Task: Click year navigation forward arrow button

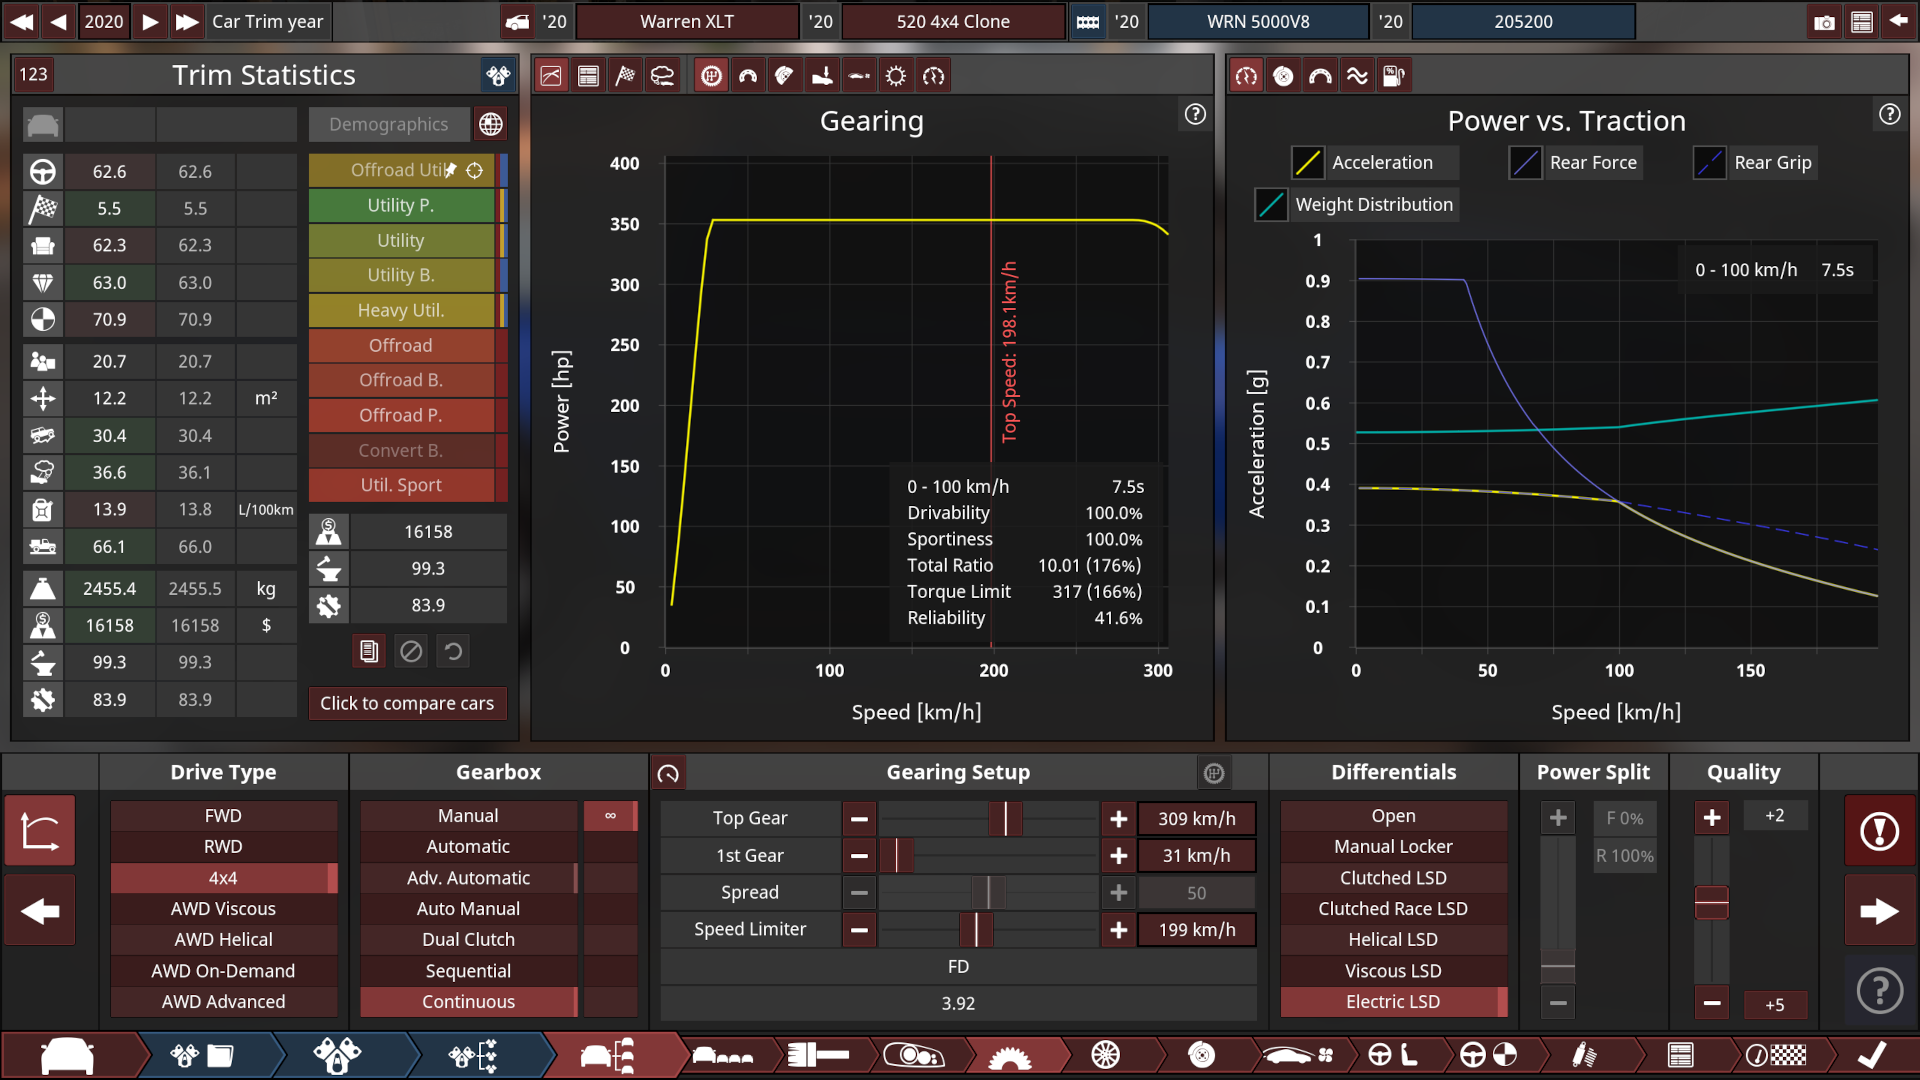Action: tap(149, 20)
